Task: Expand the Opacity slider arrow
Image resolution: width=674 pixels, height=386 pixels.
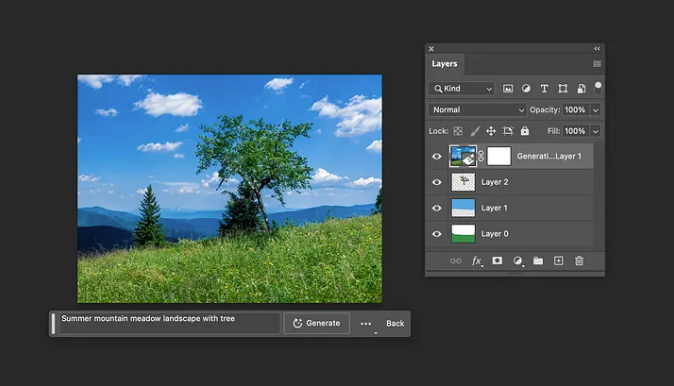Action: tap(596, 110)
